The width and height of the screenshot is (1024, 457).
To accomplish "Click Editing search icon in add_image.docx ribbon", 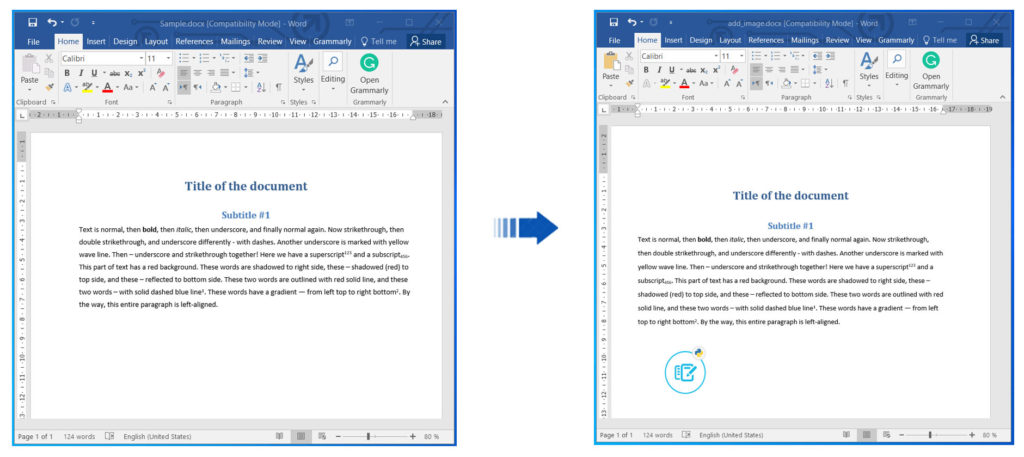I will point(896,60).
